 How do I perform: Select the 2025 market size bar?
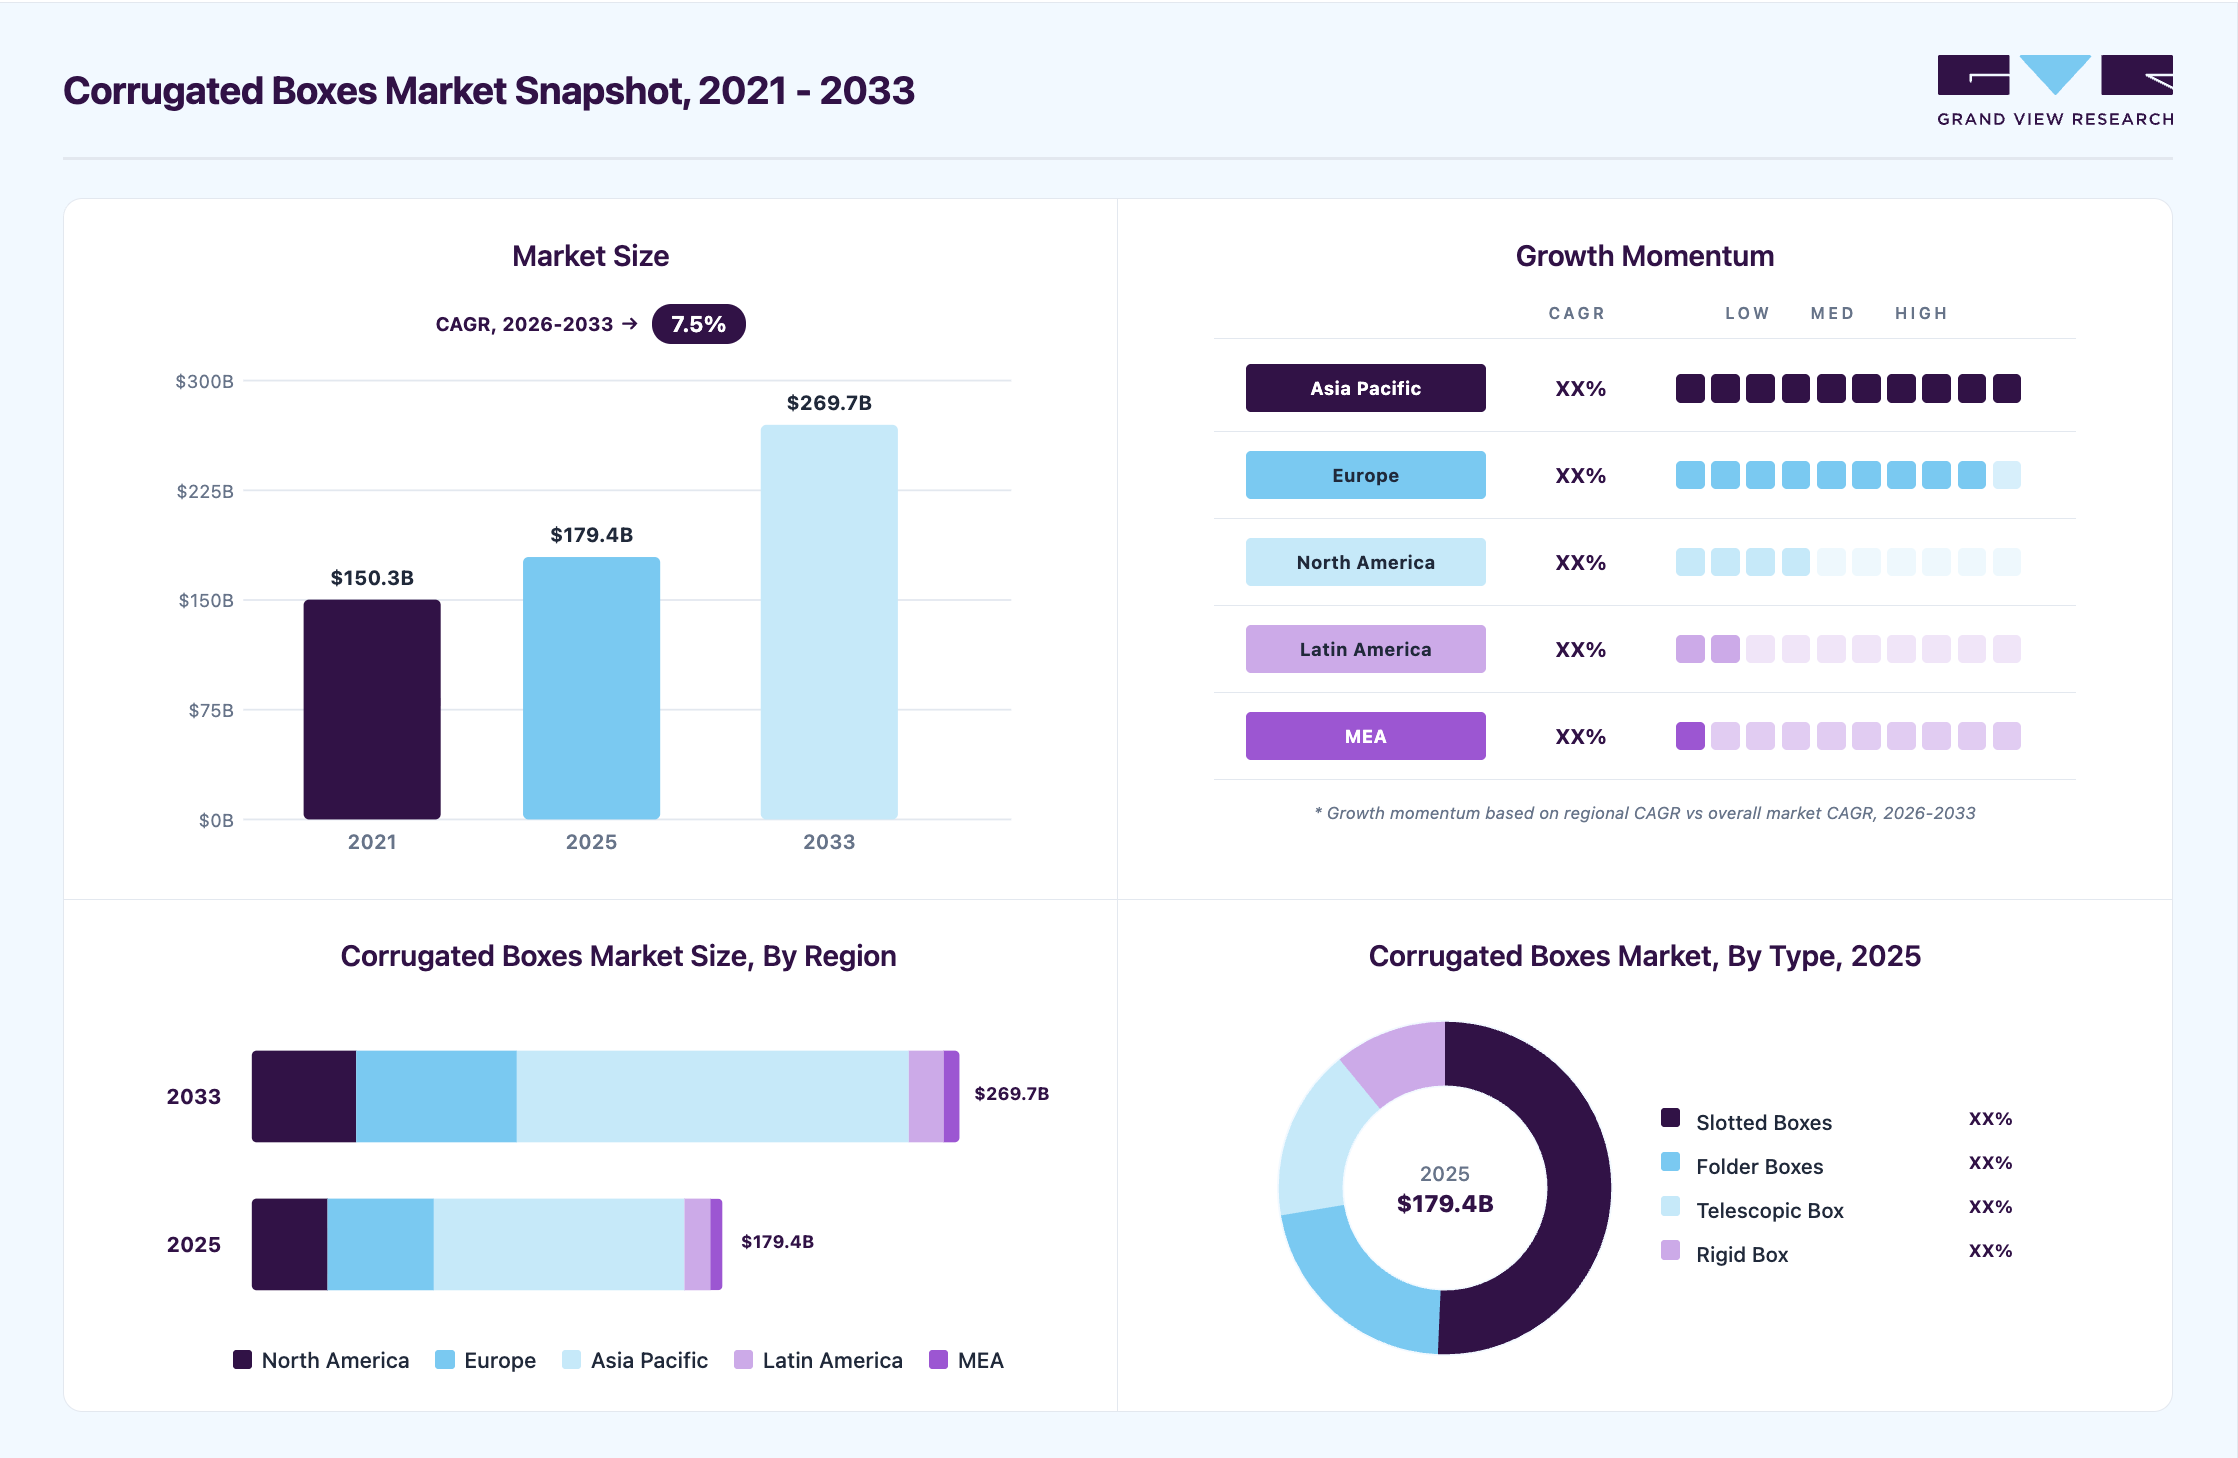(591, 688)
